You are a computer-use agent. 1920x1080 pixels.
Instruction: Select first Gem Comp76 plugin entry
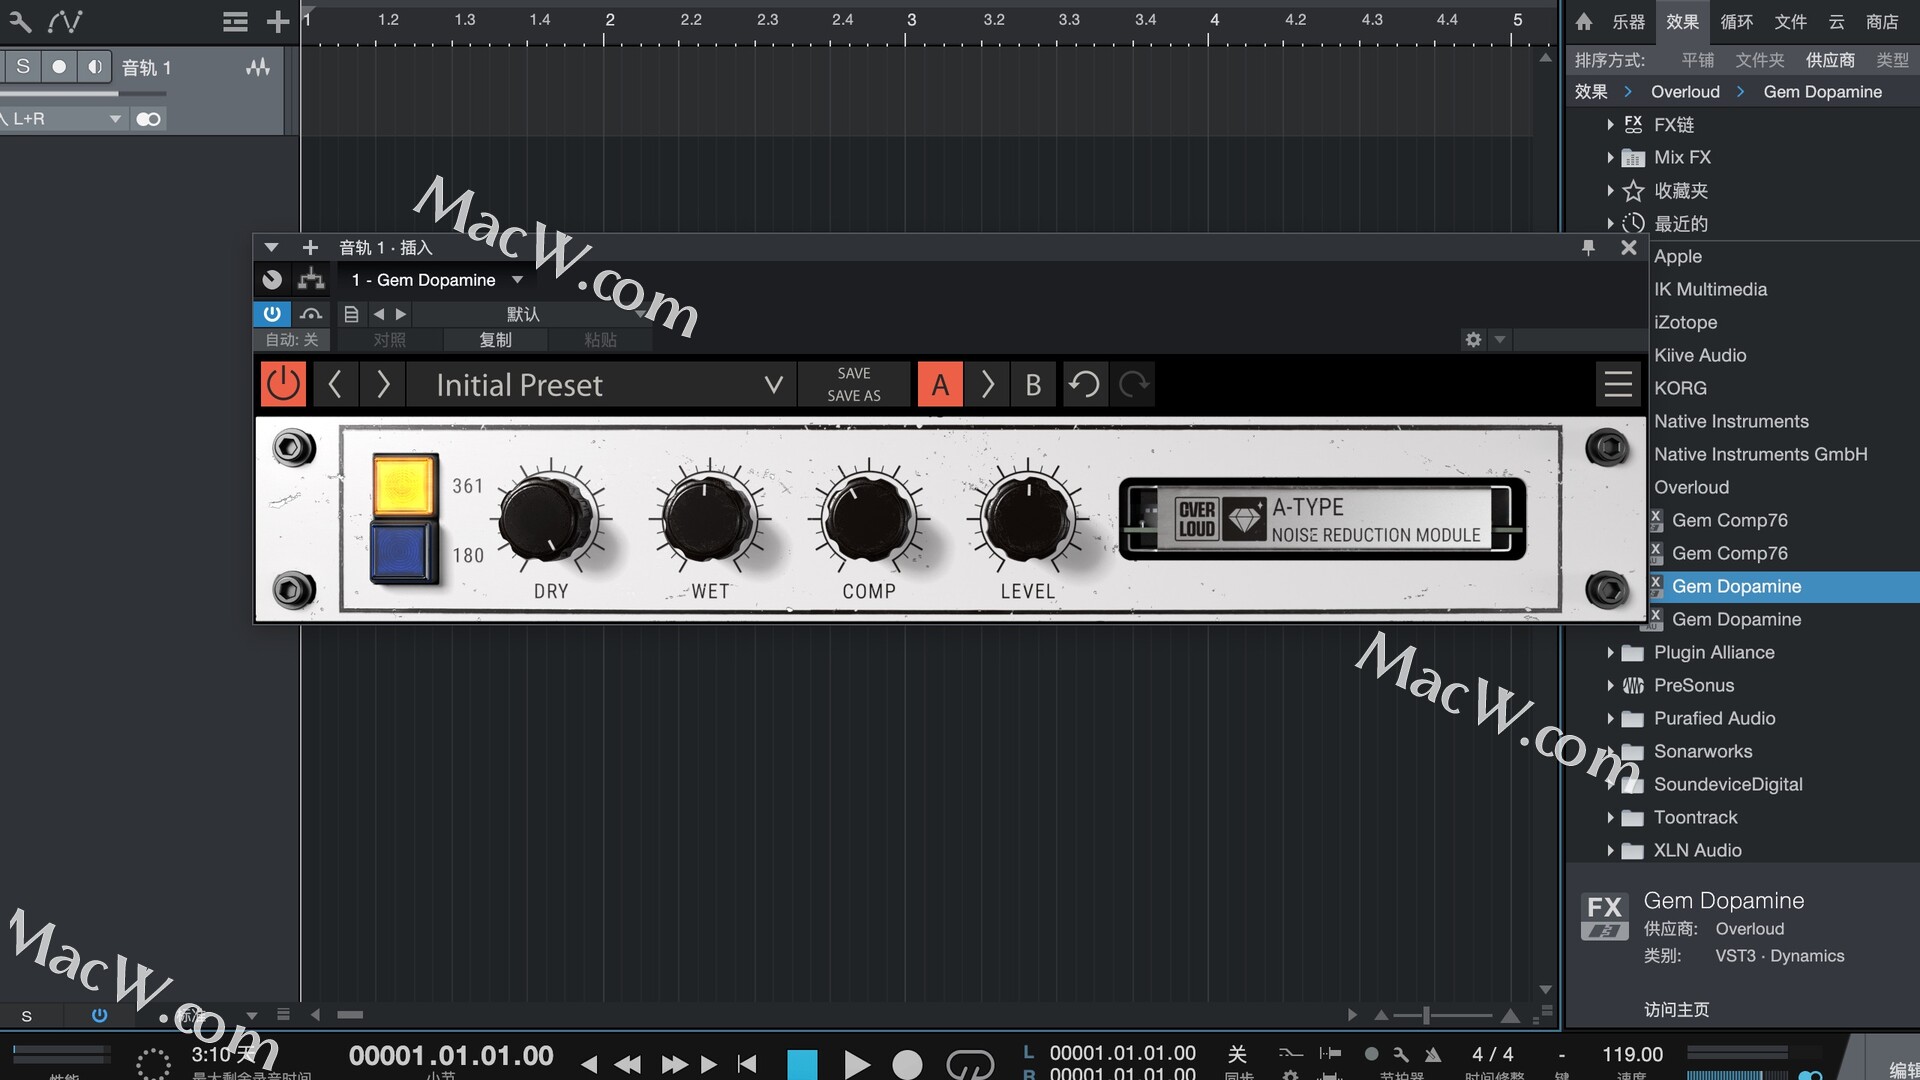[1730, 521]
